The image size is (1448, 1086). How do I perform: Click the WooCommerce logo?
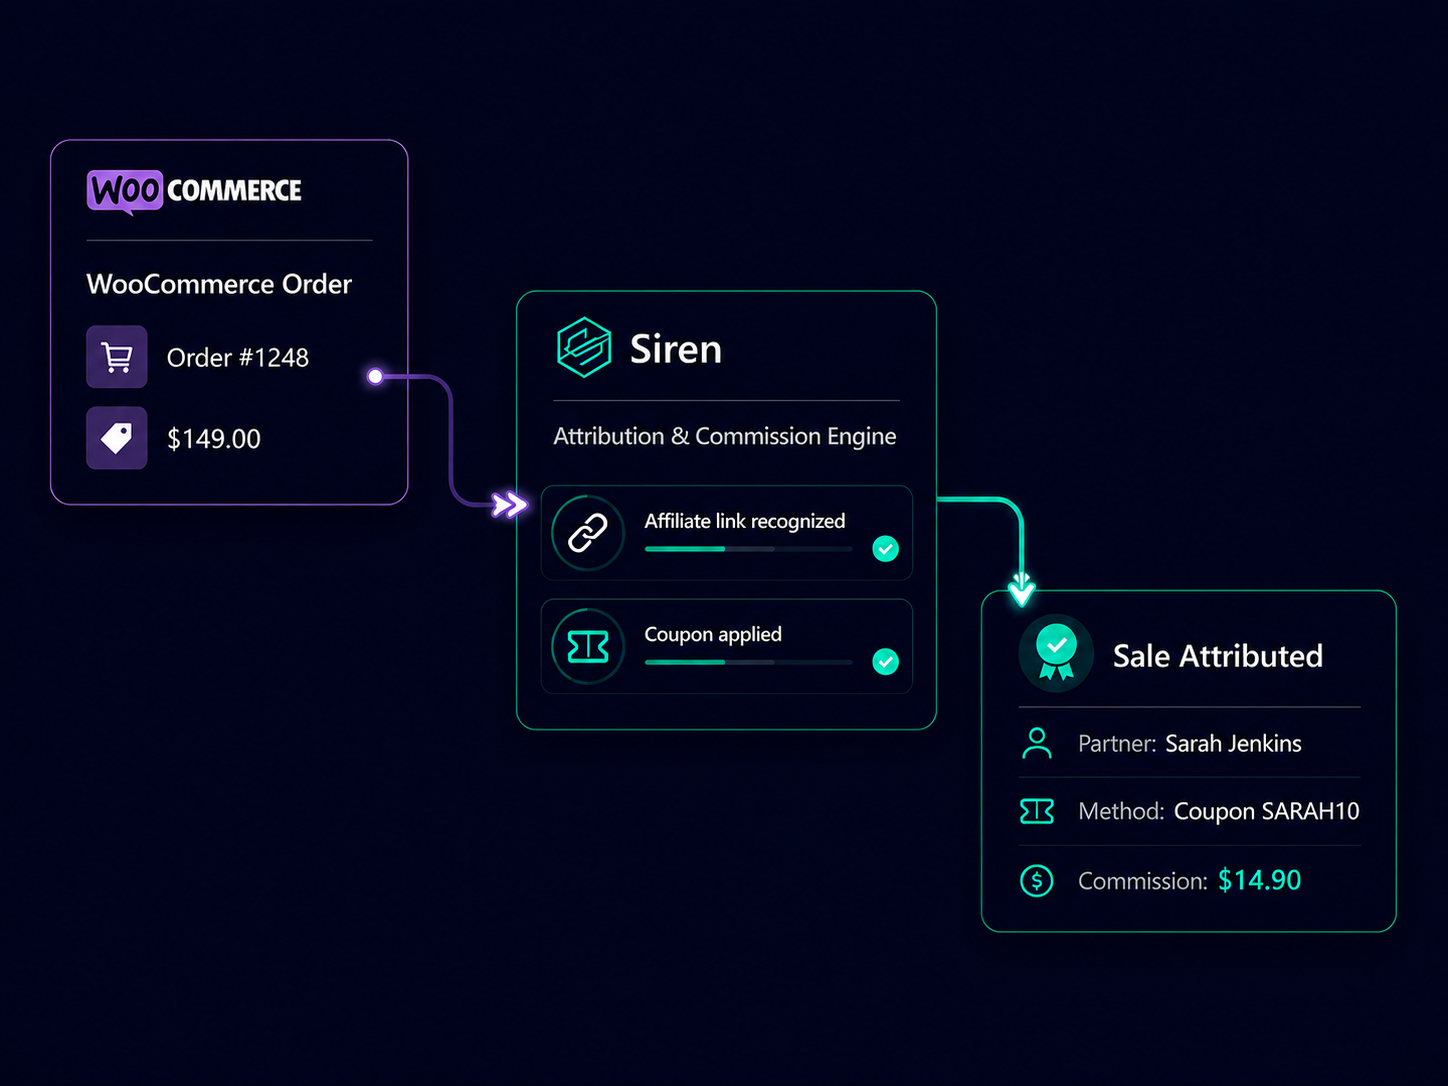pyautogui.click(x=194, y=191)
